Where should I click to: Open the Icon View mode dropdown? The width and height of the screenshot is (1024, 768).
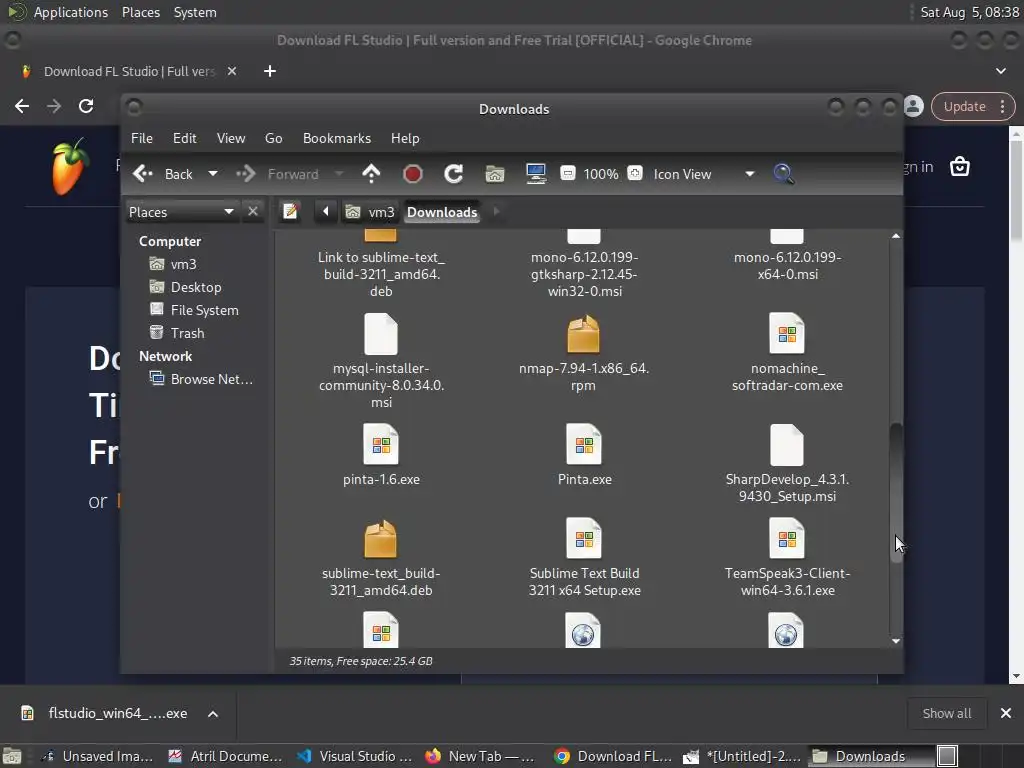pos(704,174)
